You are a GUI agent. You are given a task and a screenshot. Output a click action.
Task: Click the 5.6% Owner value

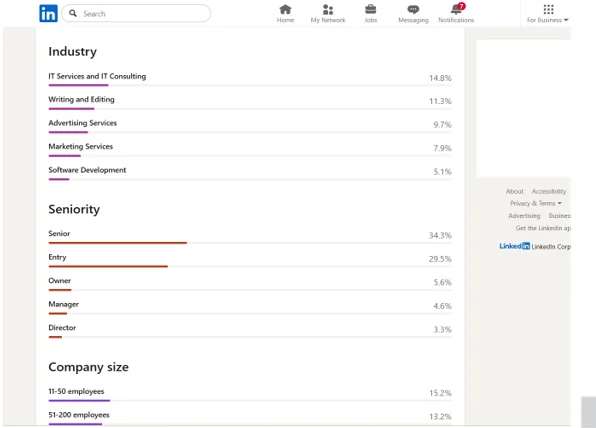[442, 282]
